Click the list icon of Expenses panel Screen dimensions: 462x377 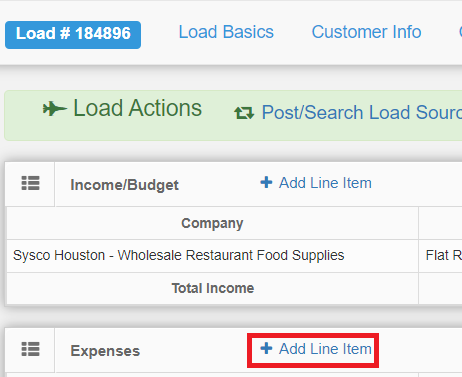click(30, 349)
